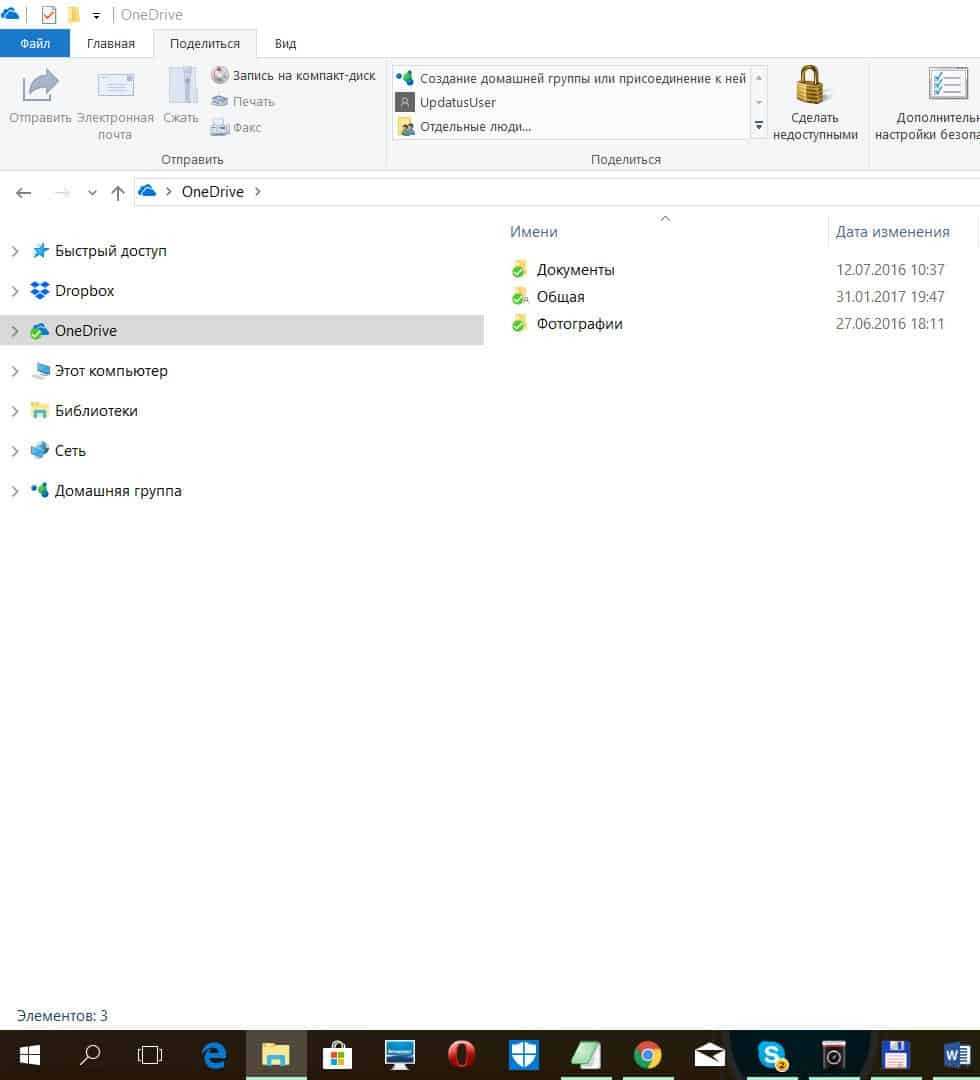Expand the Dropbox tree node

(14, 291)
